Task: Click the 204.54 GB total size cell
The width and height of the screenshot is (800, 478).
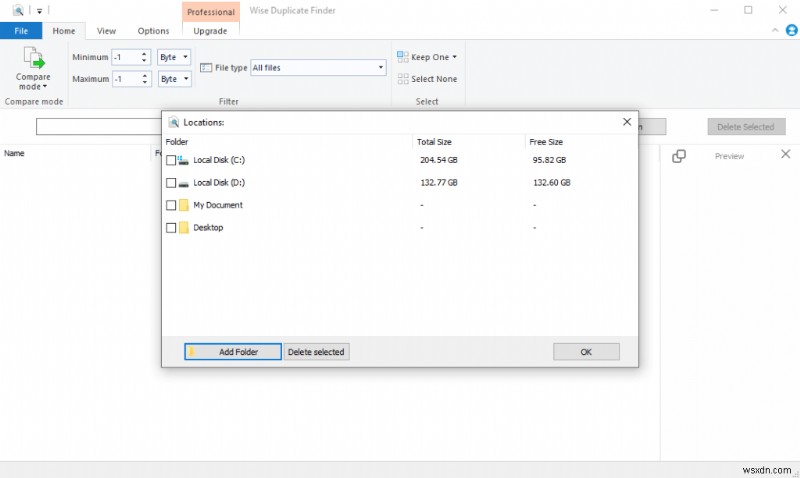Action: coord(439,160)
